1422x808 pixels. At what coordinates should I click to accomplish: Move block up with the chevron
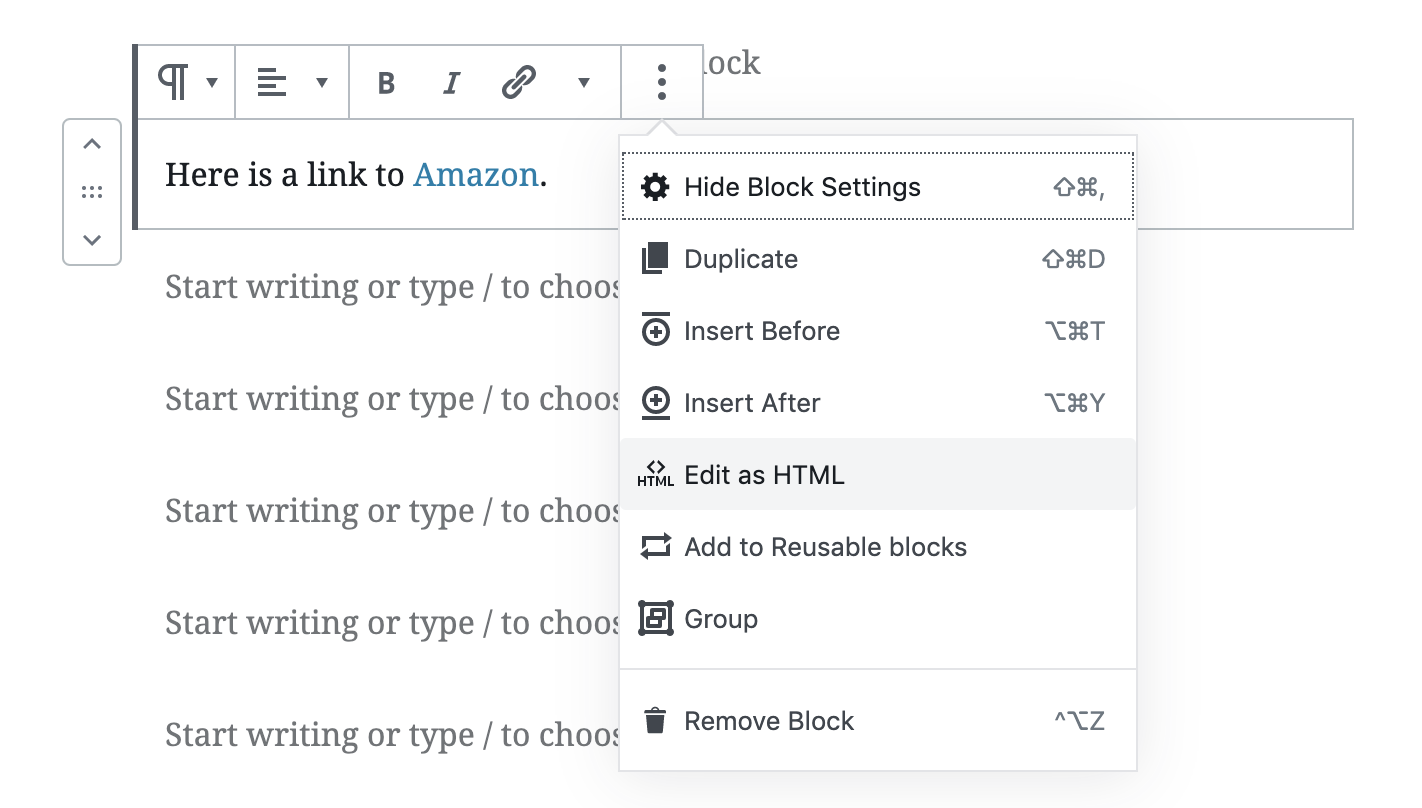(92, 144)
